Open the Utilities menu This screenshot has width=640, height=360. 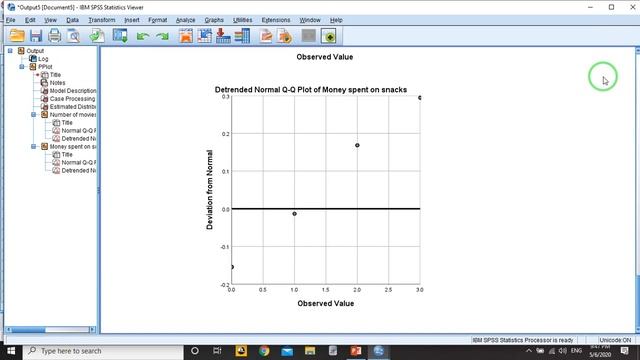click(x=242, y=20)
